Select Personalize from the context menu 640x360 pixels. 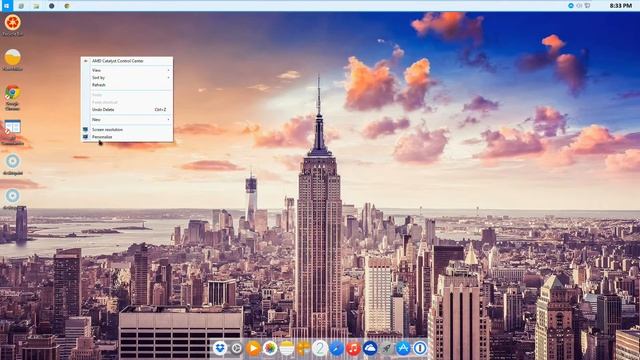pyautogui.click(x=127, y=137)
